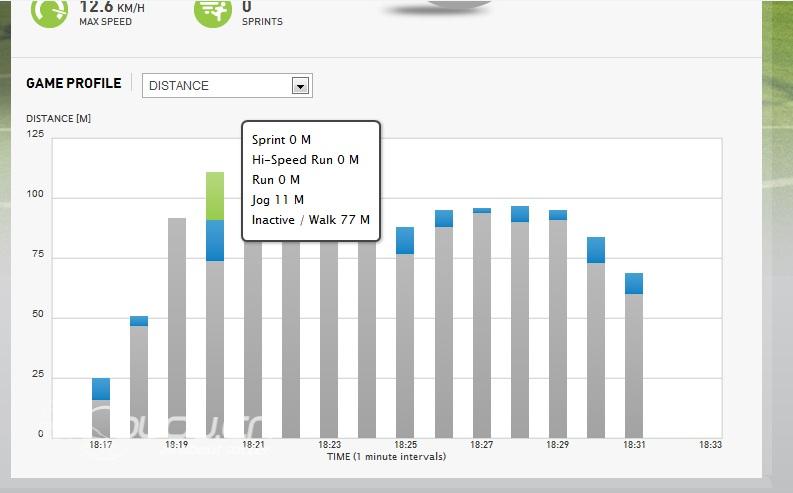Click the 'Jog 11 M' tooltip entry
The height and width of the screenshot is (493, 793).
[x=278, y=200]
